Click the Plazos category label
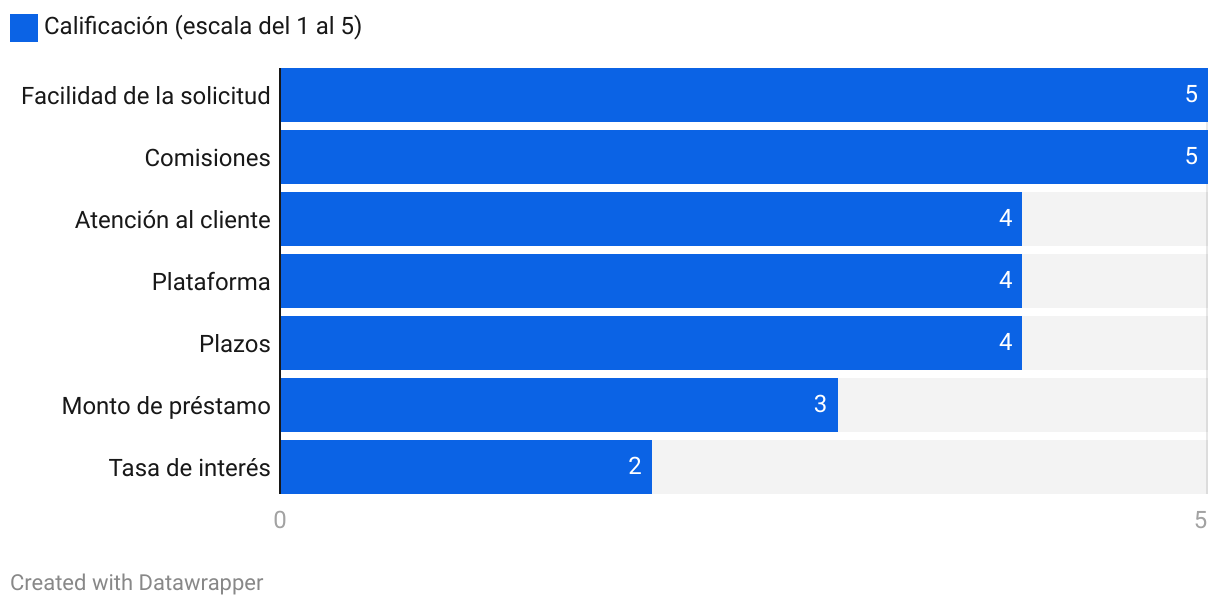 pos(235,344)
